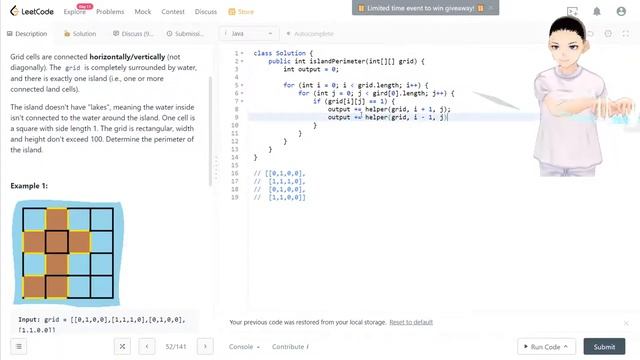Visit the Store link
The height and width of the screenshot is (360, 640).
coord(241,12)
